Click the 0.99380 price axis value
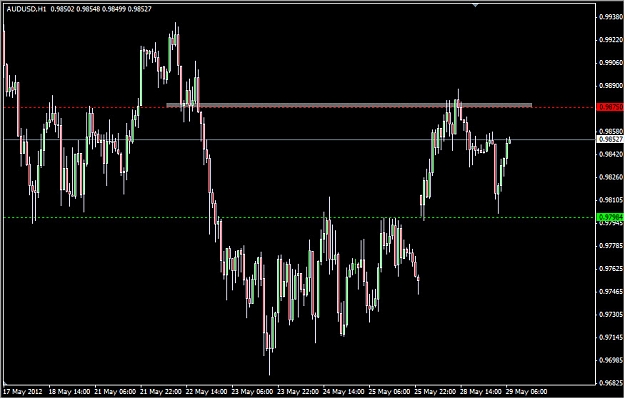The height and width of the screenshot is (399, 625). 611,17
